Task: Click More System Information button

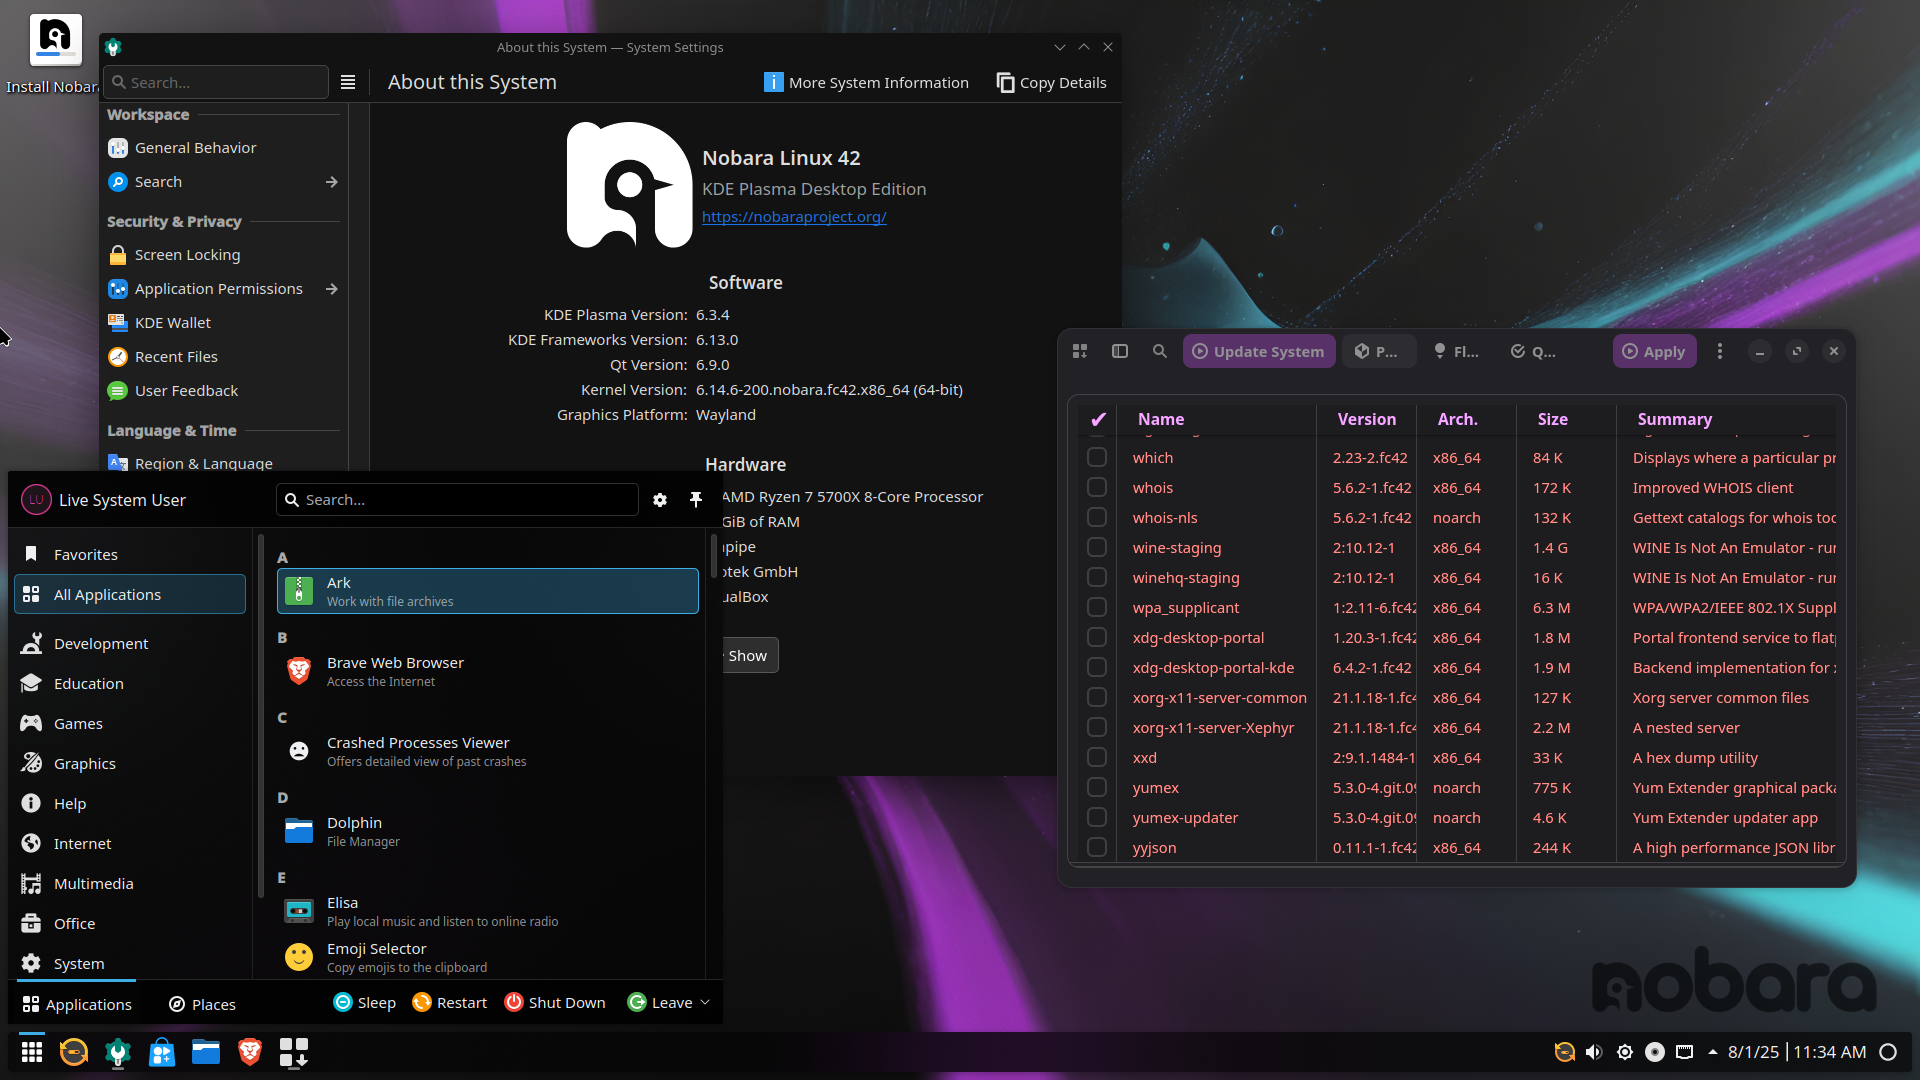Action: click(x=866, y=82)
